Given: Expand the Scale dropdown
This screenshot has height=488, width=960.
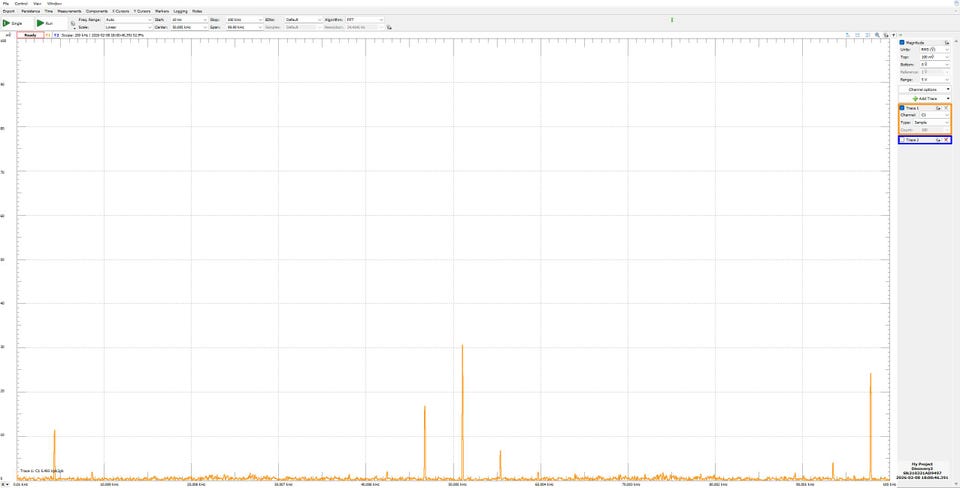Looking at the screenshot, I should pos(128,28).
